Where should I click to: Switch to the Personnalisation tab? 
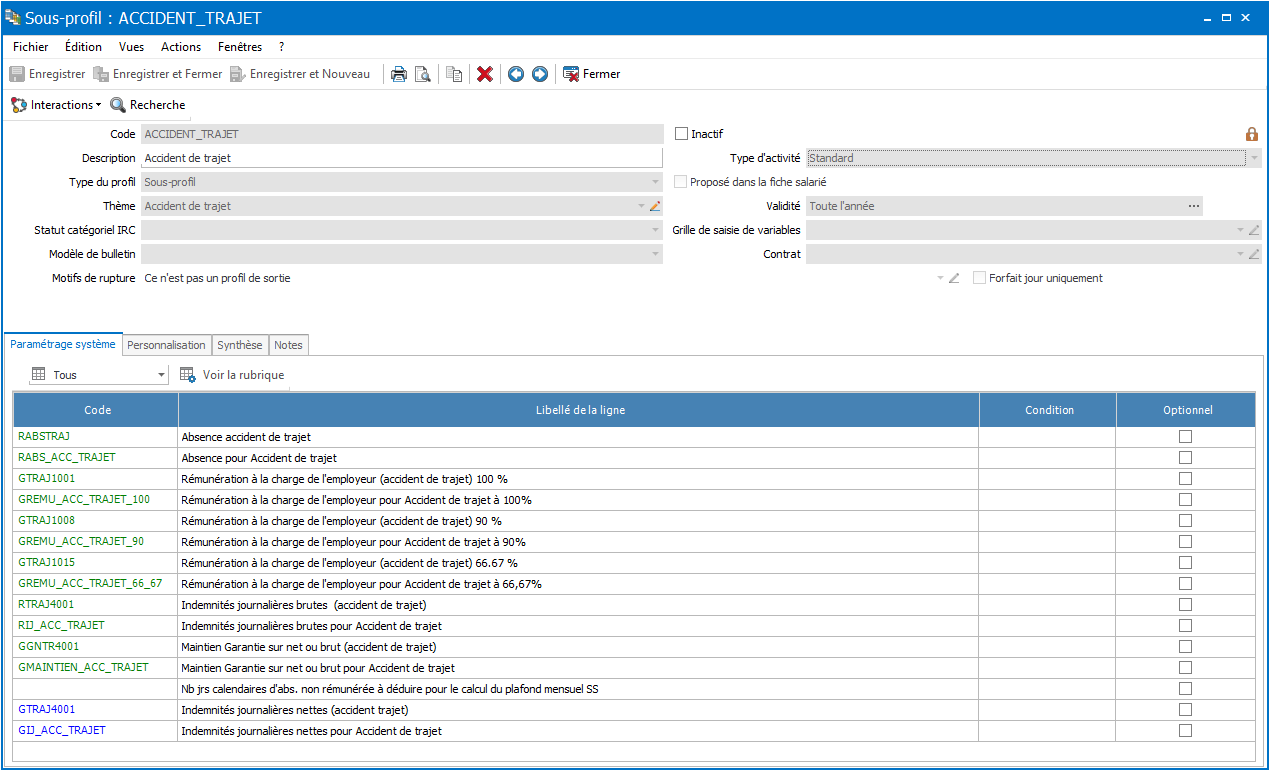(167, 345)
